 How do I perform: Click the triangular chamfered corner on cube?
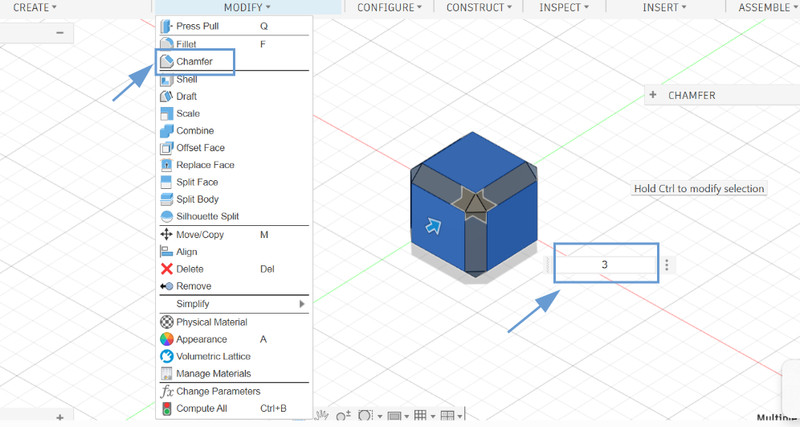pos(475,203)
